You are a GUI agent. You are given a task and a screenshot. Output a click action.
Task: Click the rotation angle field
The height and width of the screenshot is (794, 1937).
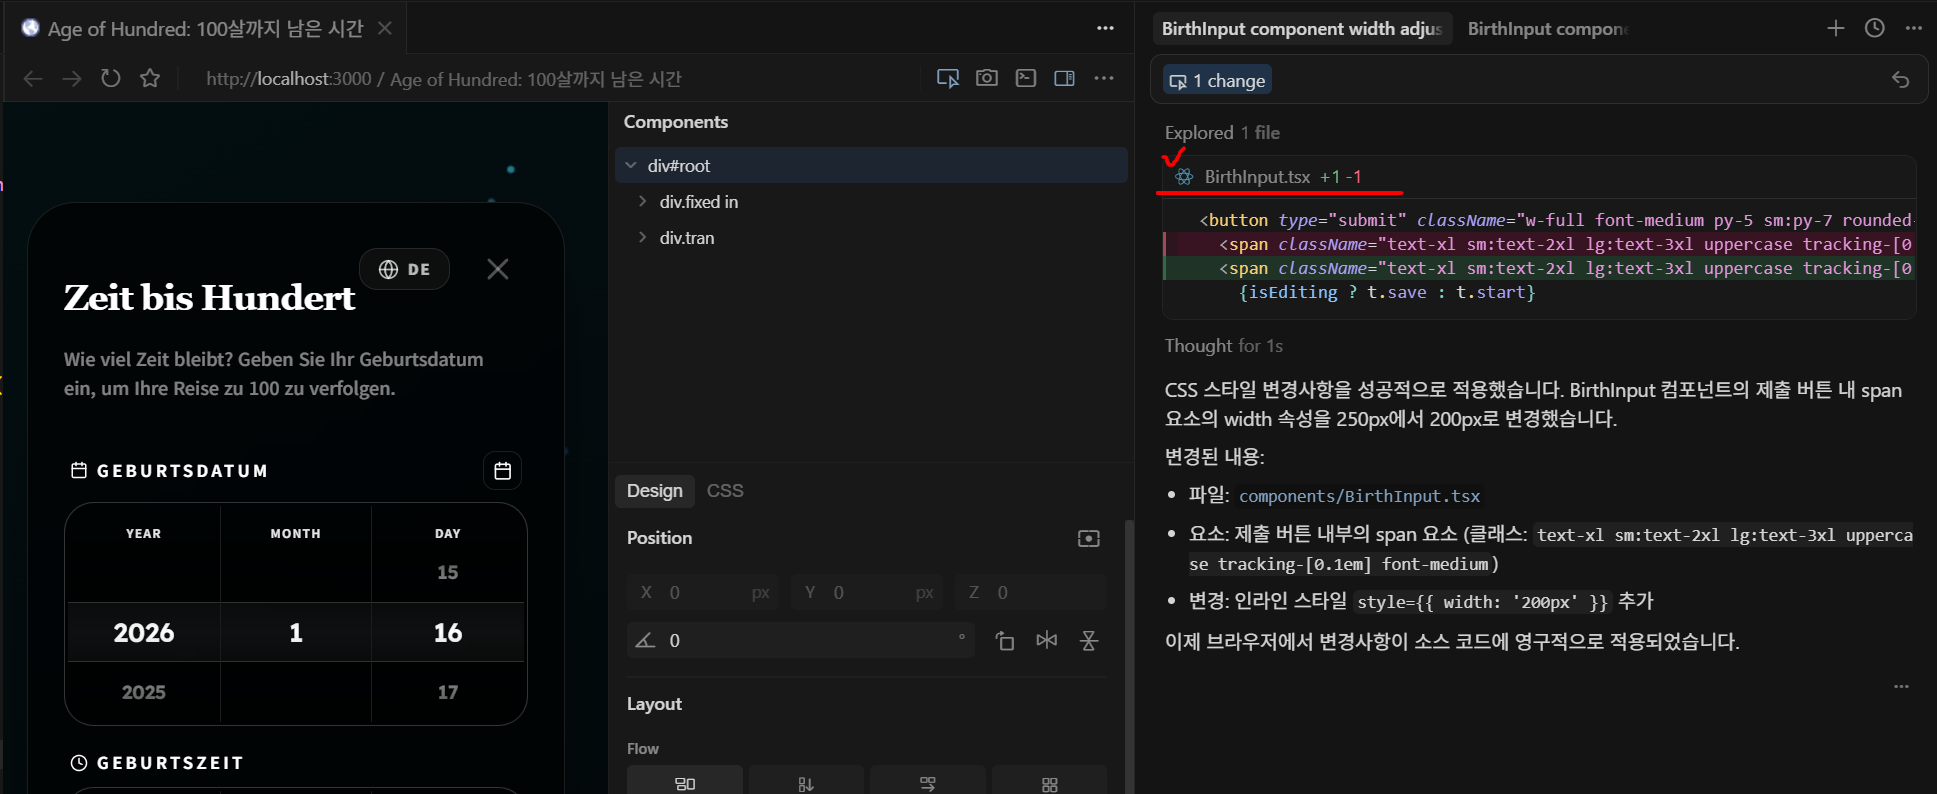(802, 640)
